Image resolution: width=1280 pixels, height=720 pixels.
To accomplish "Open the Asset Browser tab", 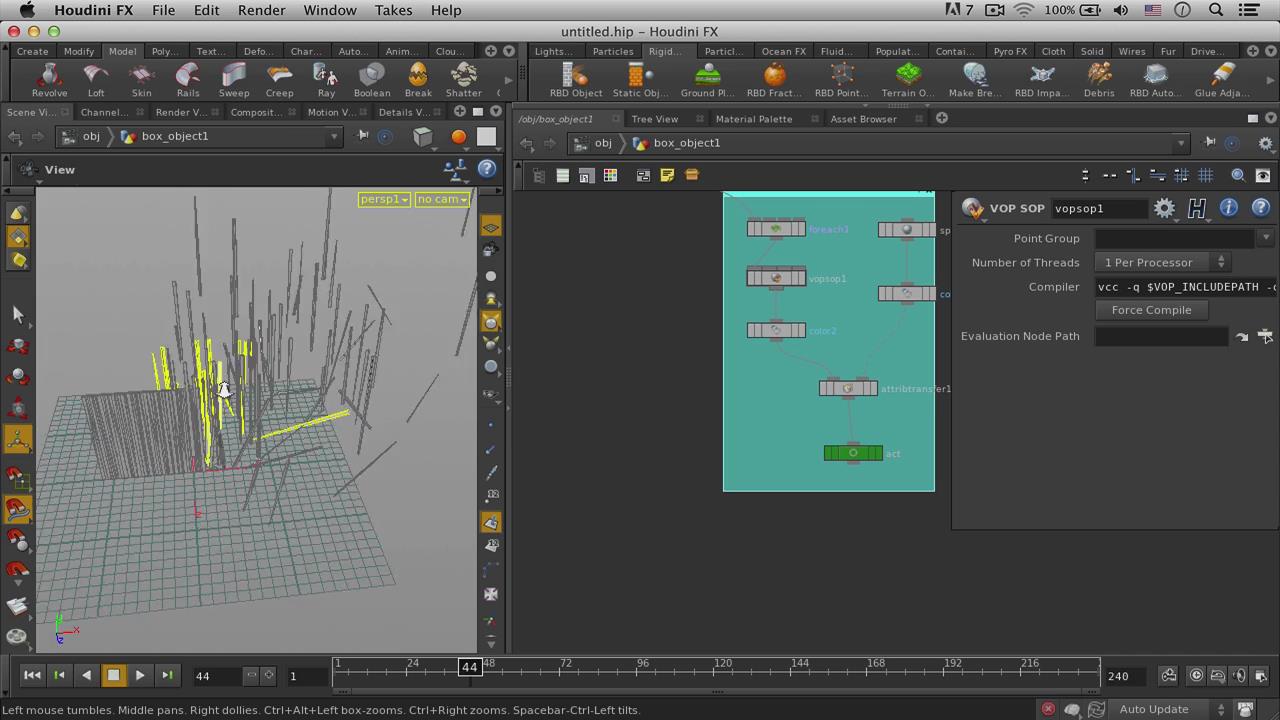I will click(863, 118).
